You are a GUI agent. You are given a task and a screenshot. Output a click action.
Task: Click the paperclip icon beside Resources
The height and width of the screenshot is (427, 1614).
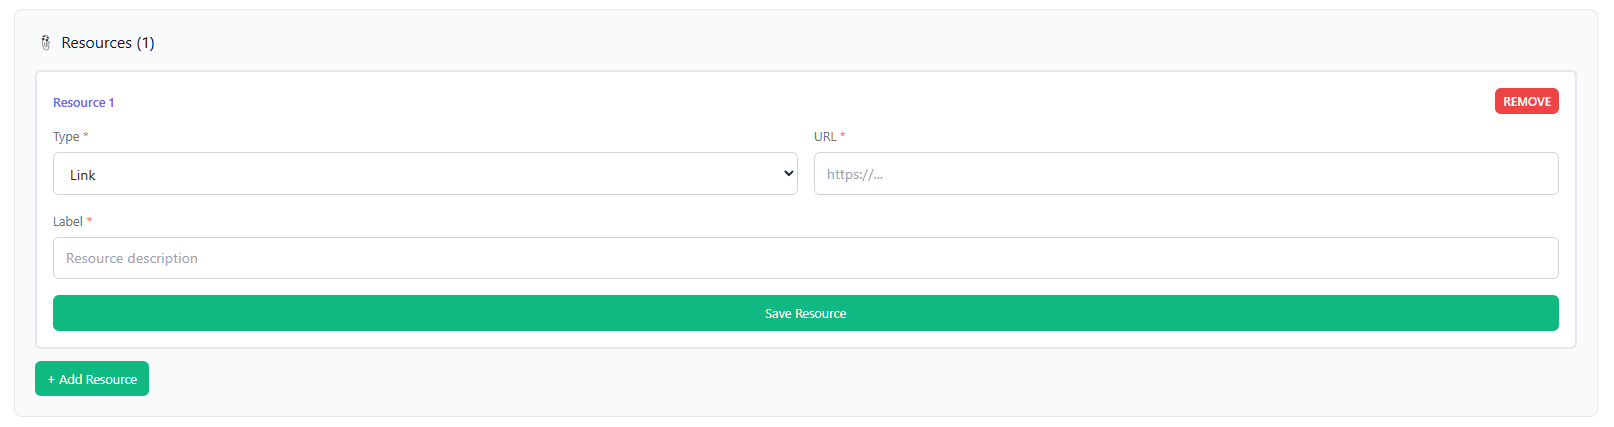[x=45, y=43]
